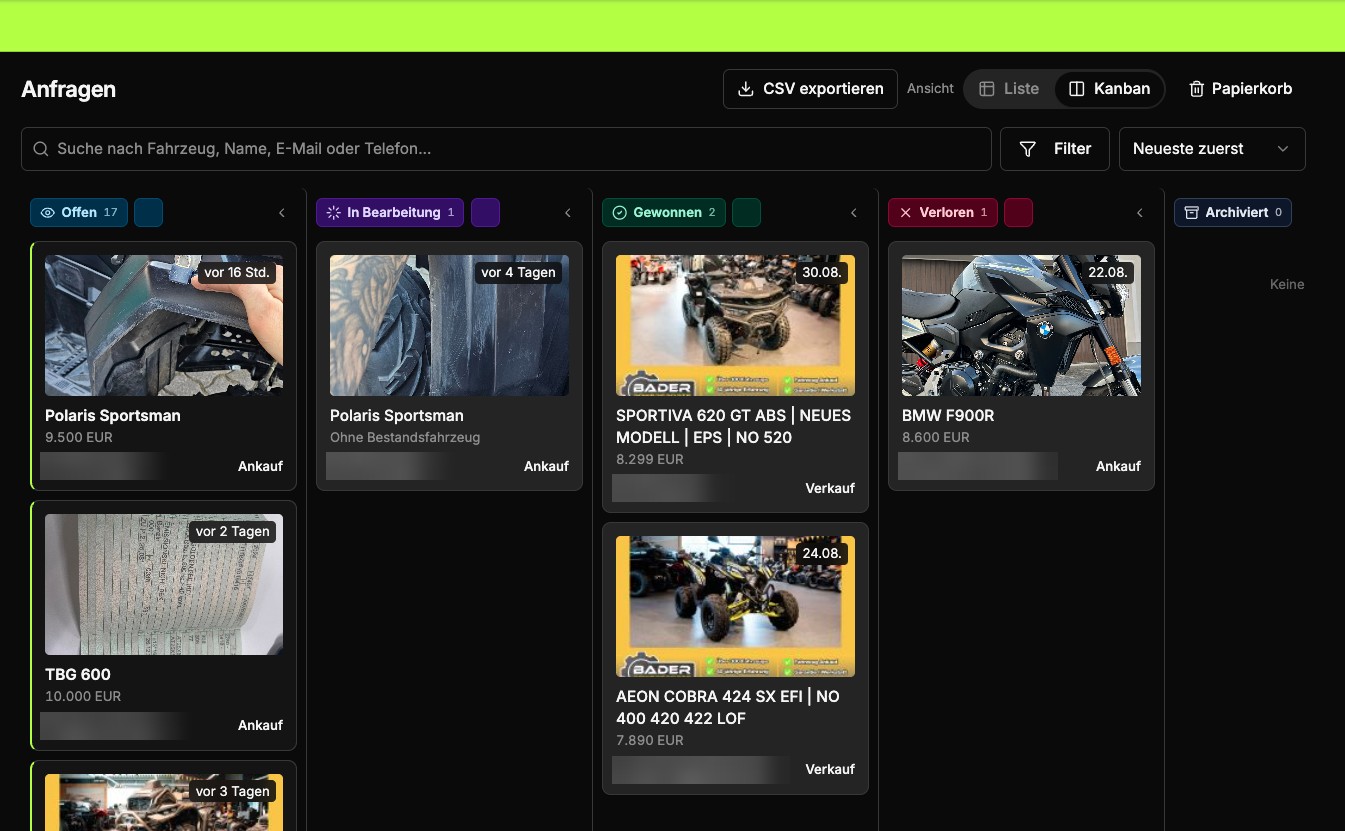The height and width of the screenshot is (831, 1345).
Task: Collapse the In Bearbeitung column chevron
Action: coord(568,213)
